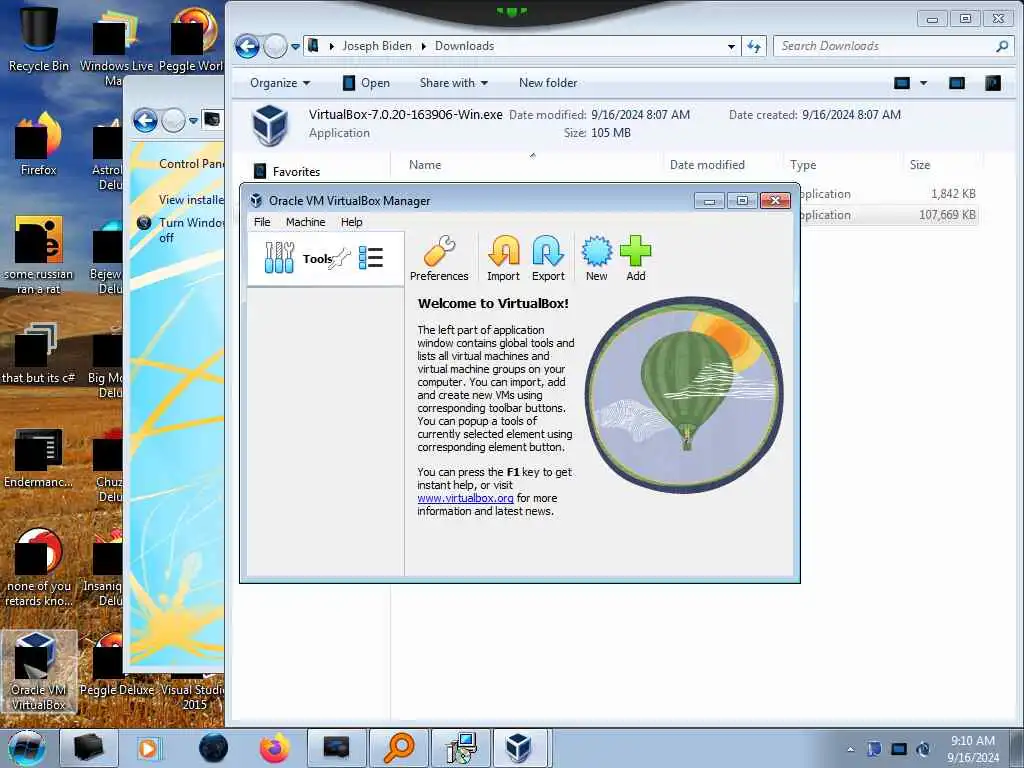Open the Share with dropdown
The image size is (1024, 768).
point(453,83)
